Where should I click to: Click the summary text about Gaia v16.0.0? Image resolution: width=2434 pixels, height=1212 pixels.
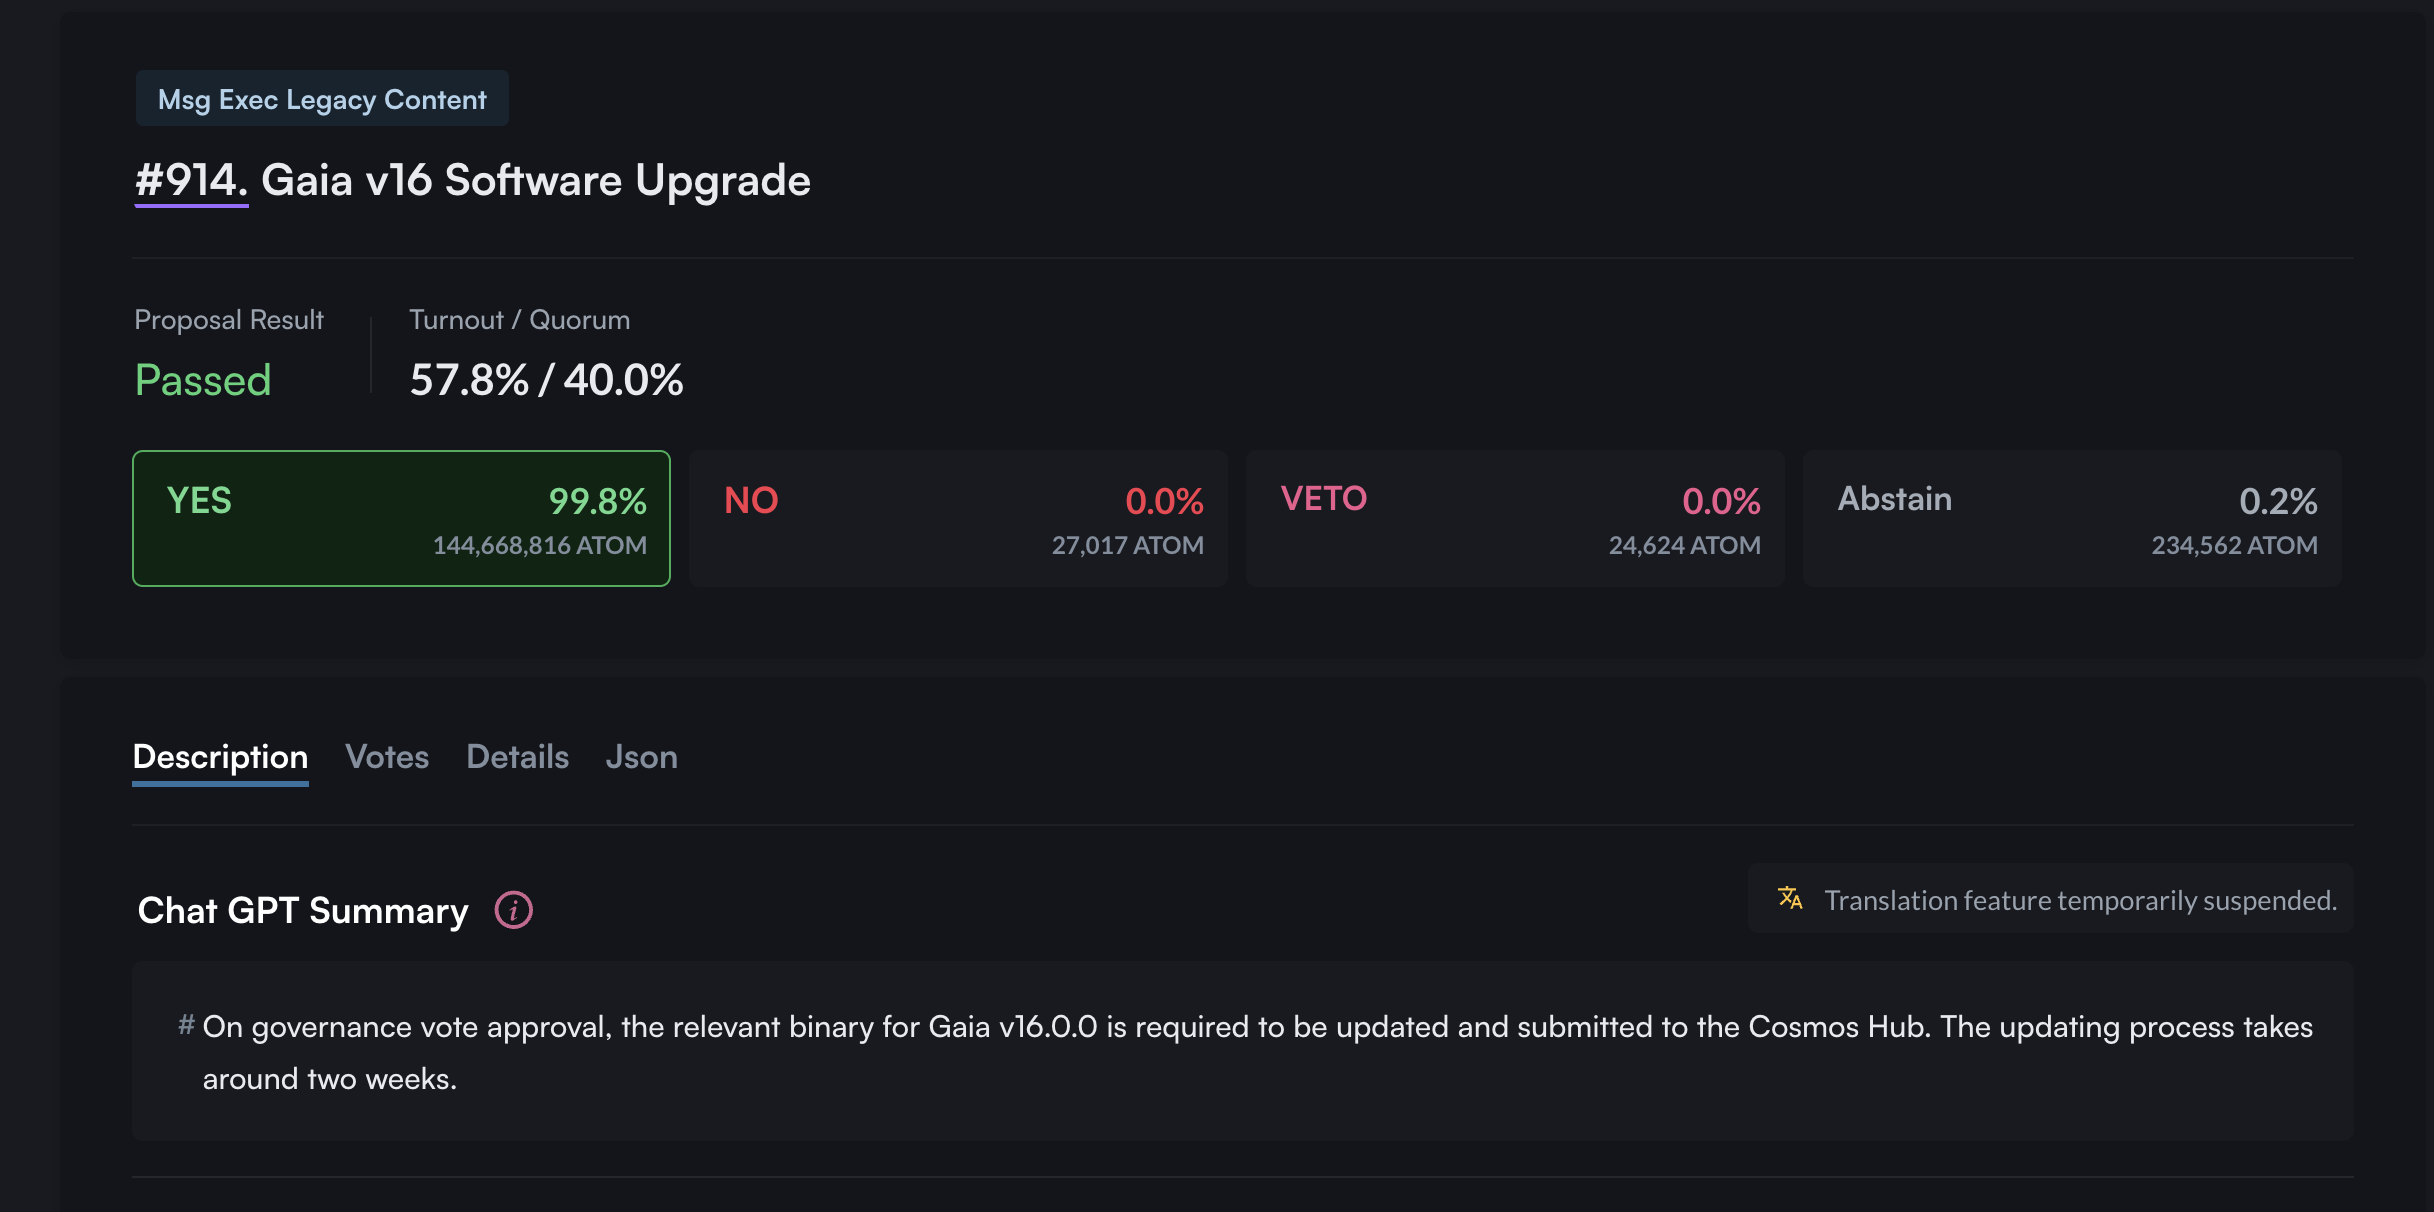(1257, 1027)
